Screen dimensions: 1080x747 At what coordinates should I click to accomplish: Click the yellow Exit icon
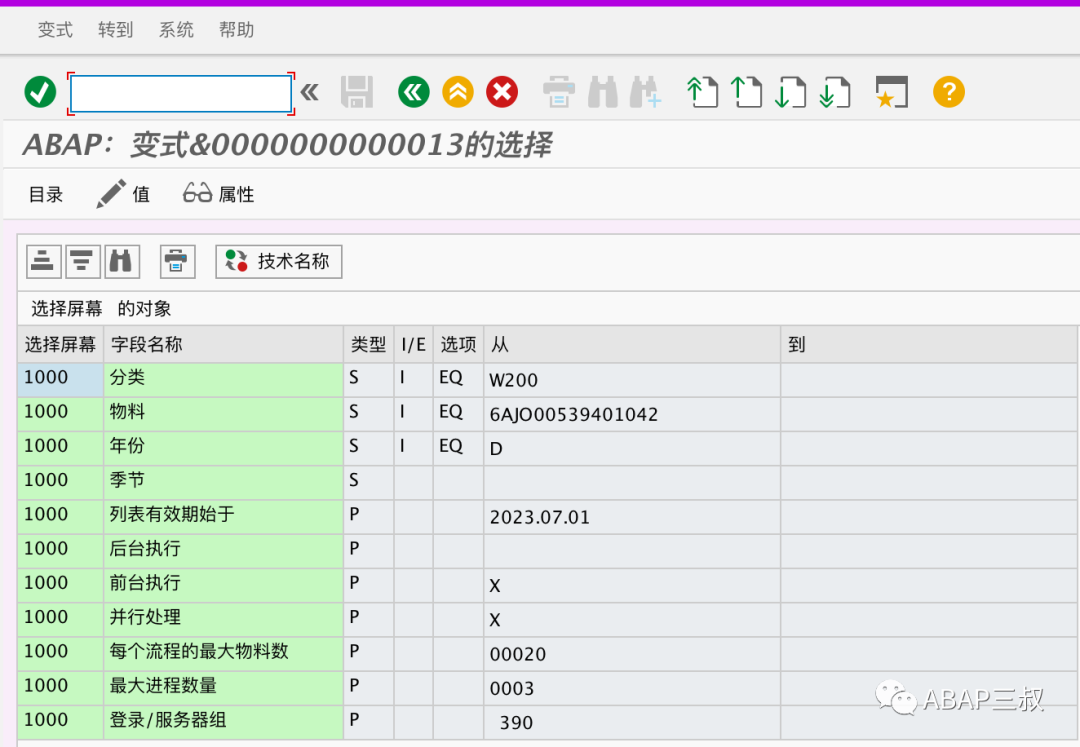457,92
